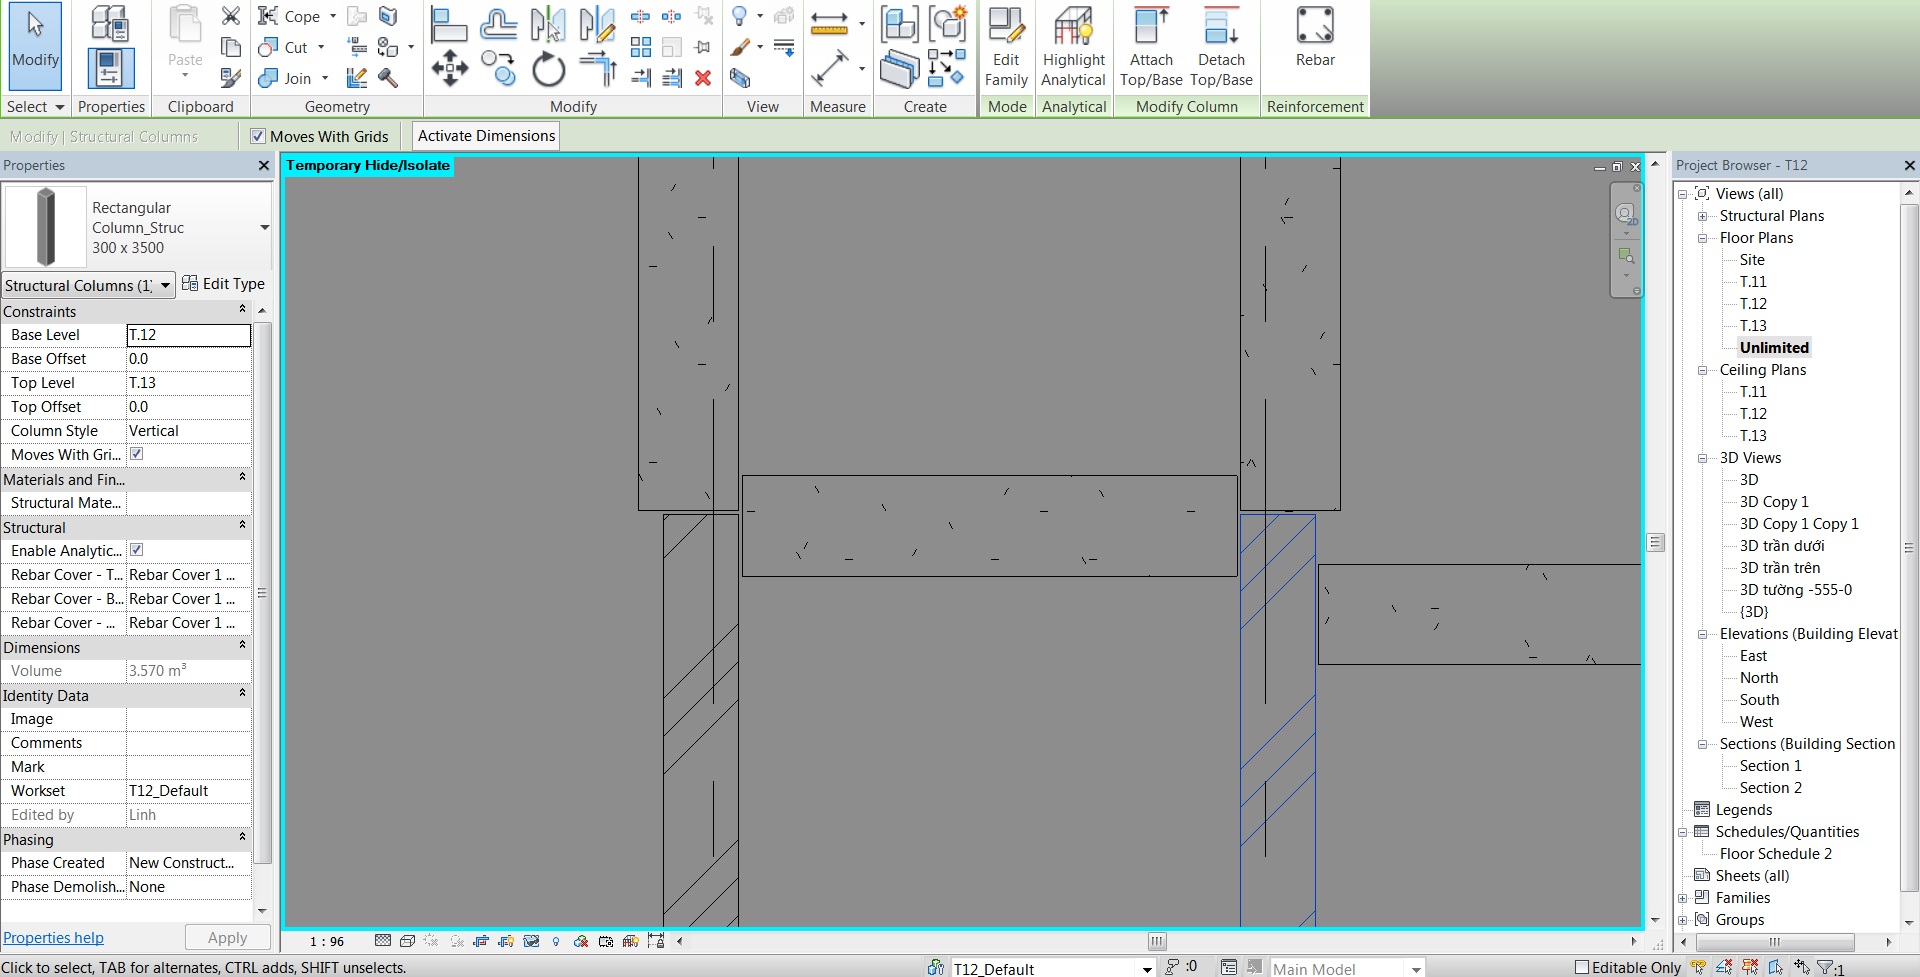Select the Move tool in Modify panel
This screenshot has width=1920, height=977.
point(449,69)
